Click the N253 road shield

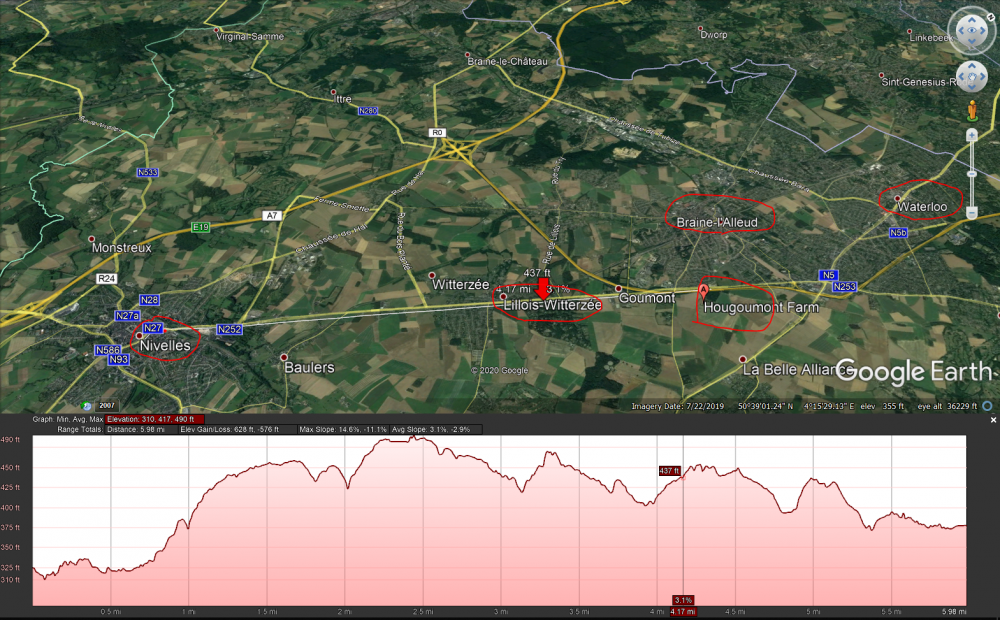click(x=844, y=286)
